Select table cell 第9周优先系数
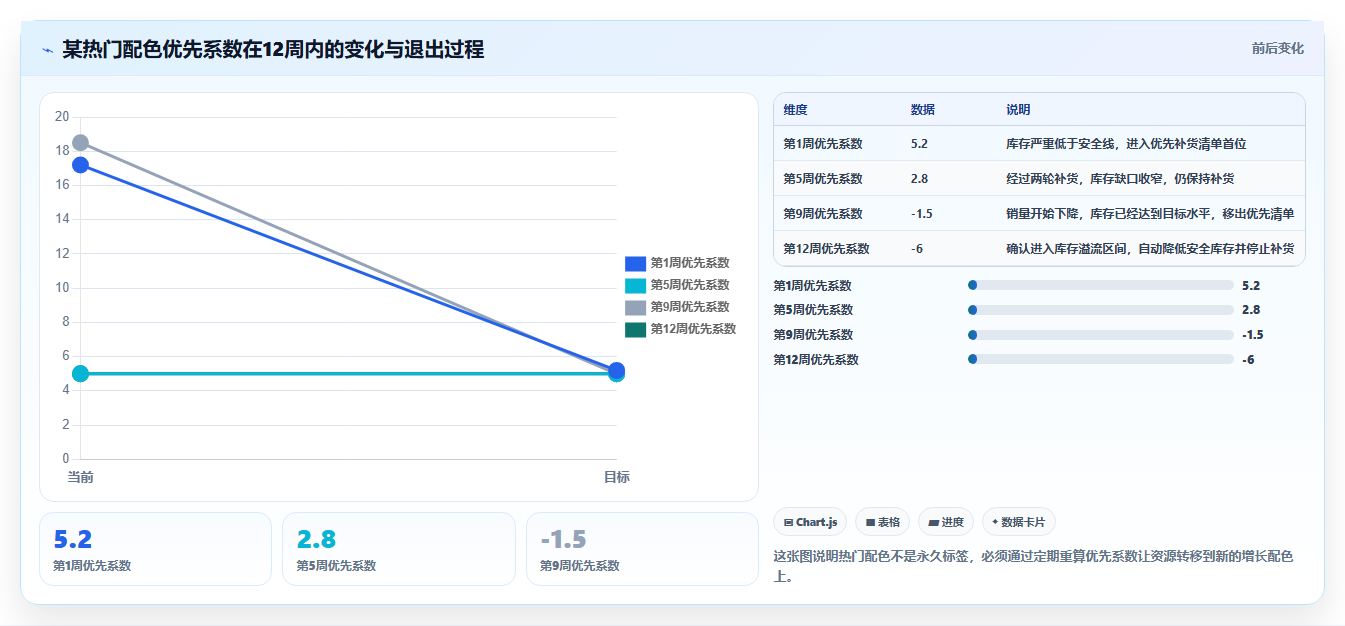Screen dimensions: 1345x626 [x=823, y=214]
